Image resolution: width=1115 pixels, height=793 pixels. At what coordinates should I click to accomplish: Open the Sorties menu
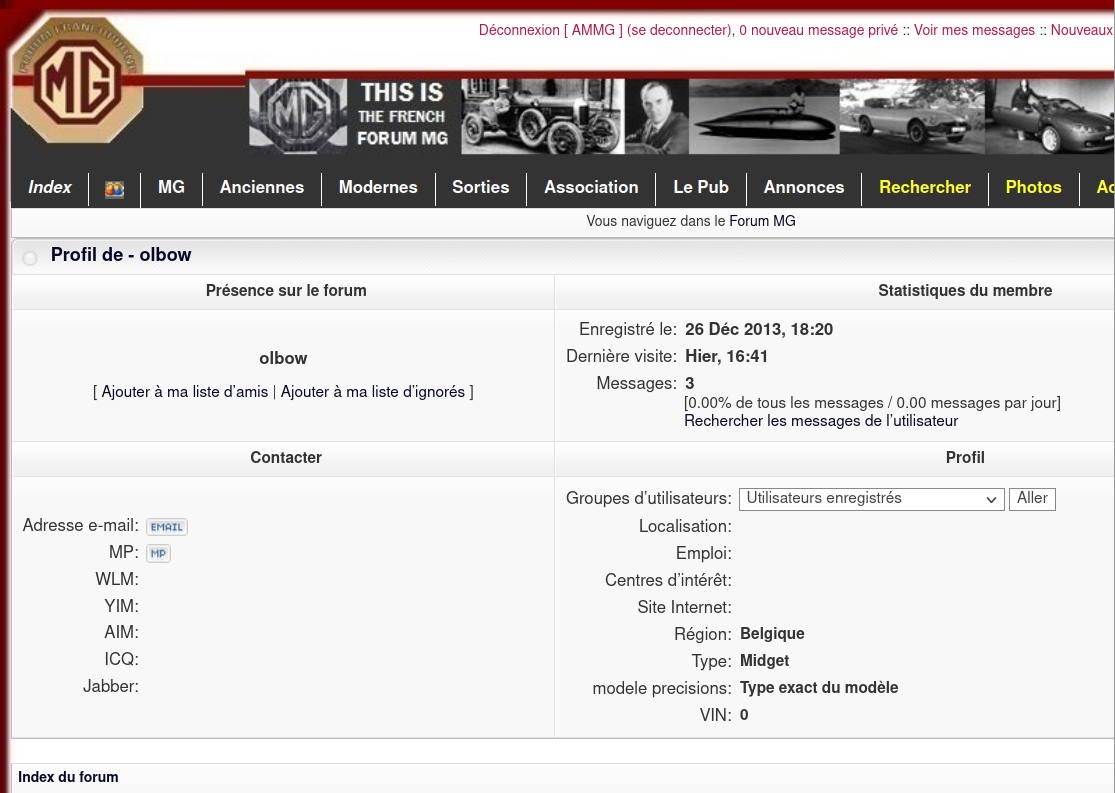tap(481, 187)
